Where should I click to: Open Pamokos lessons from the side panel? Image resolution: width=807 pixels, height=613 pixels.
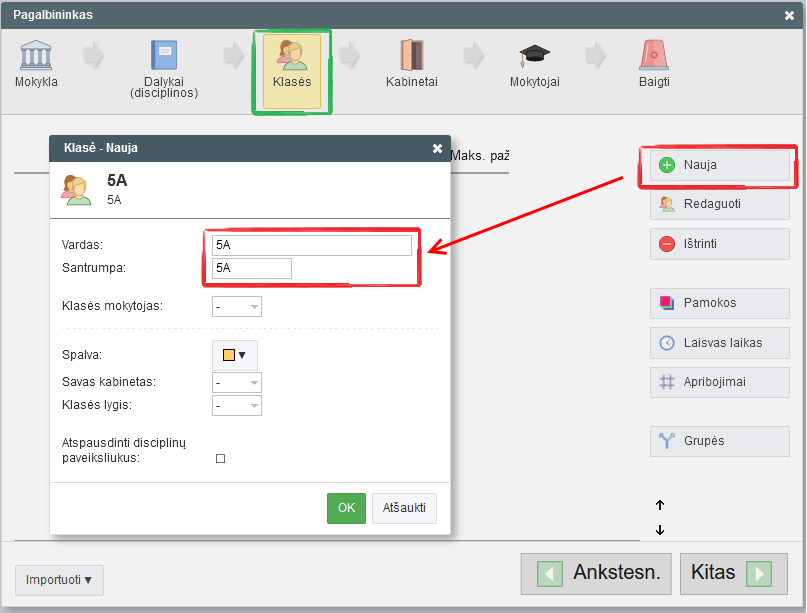719,302
